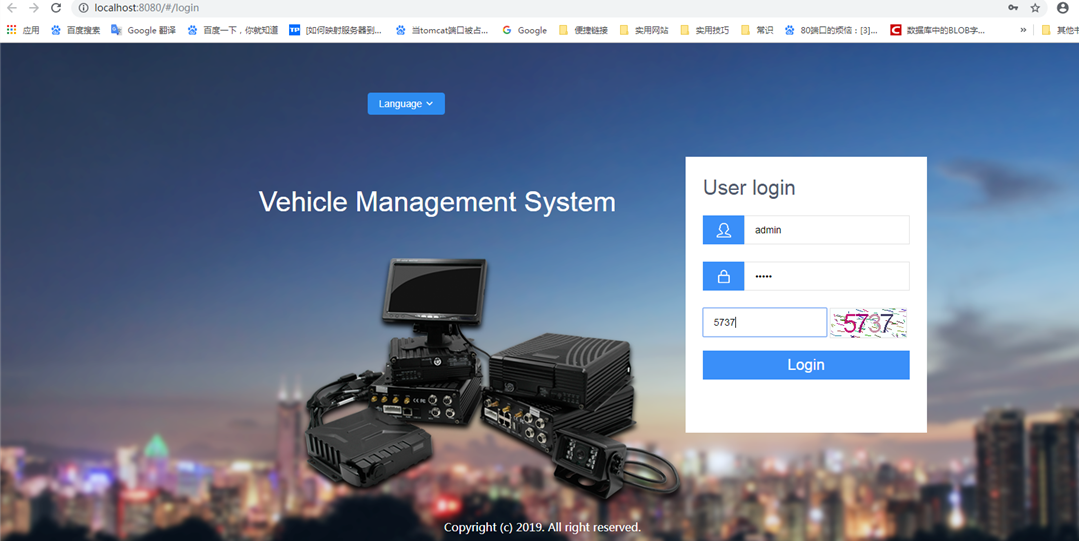Expand the Language dropdown
The image size is (1079, 541).
406,104
